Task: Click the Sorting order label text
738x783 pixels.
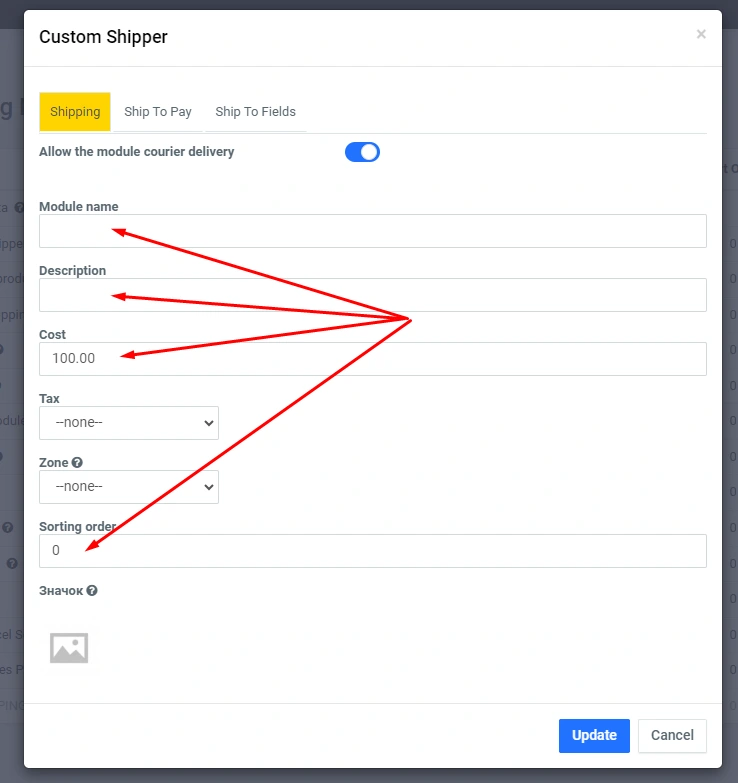Action: pyautogui.click(x=77, y=527)
